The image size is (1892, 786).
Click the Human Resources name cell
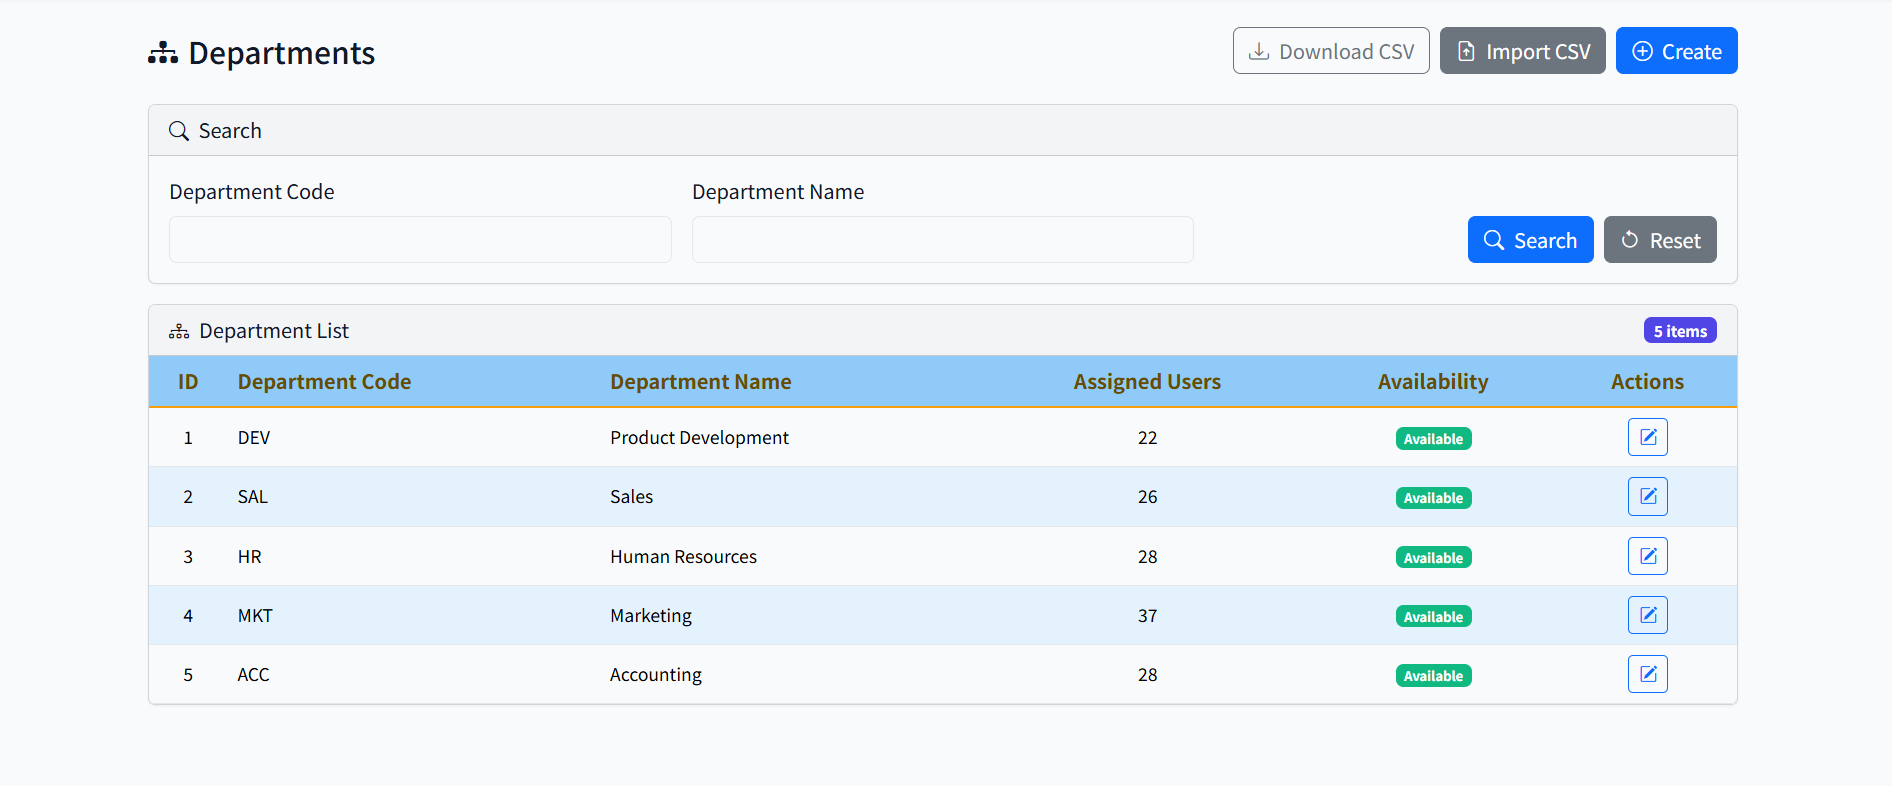point(683,557)
